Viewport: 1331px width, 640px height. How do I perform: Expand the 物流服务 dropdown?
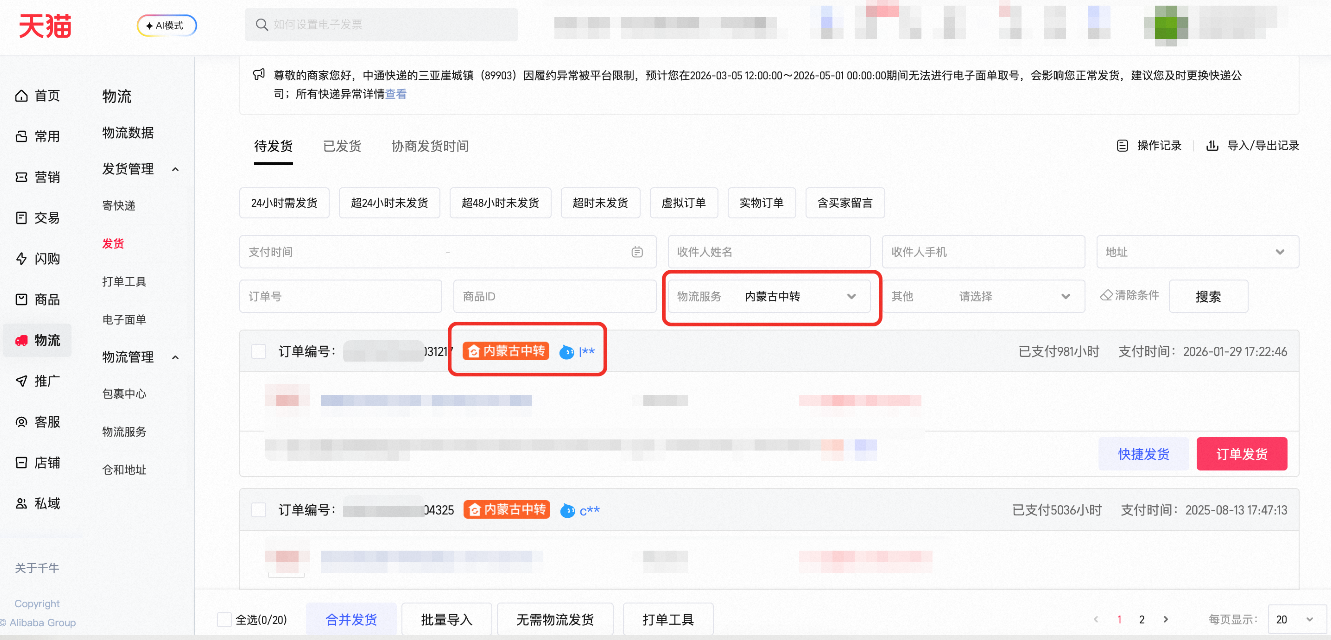point(769,297)
